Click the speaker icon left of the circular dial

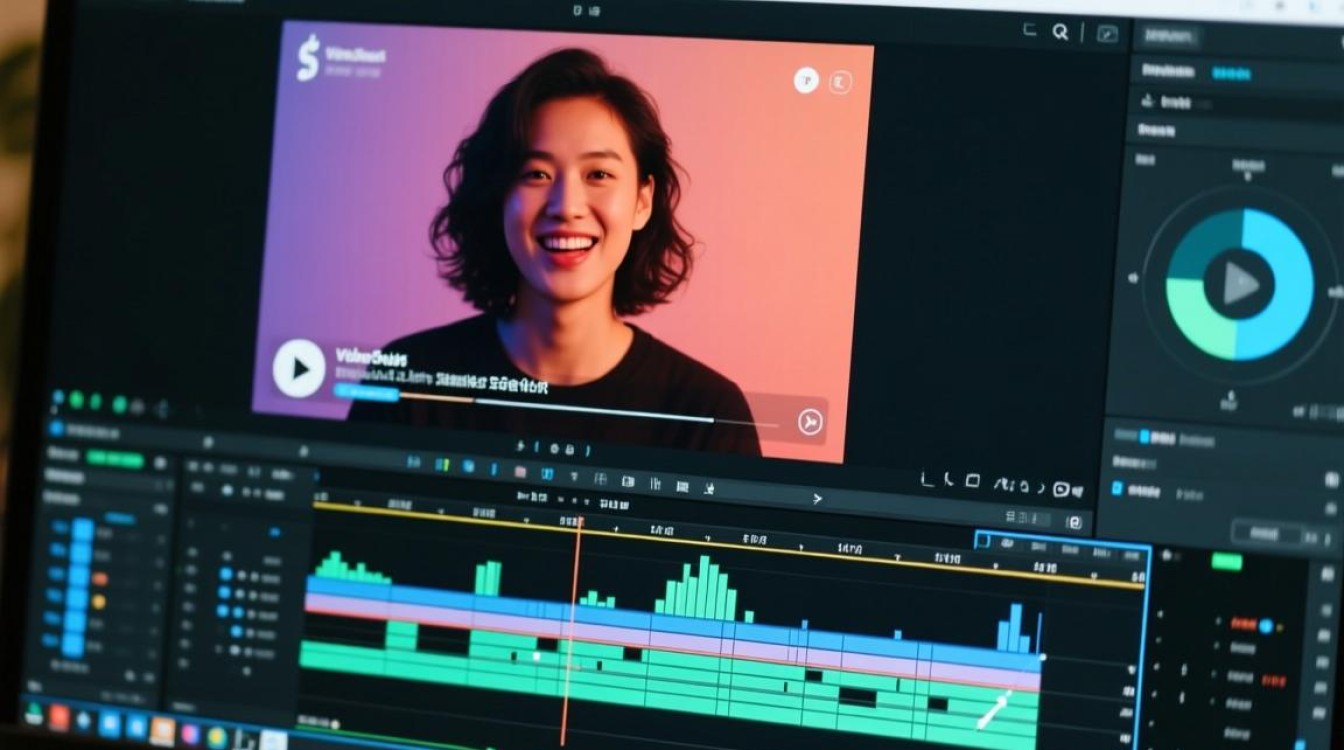pyautogui.click(x=1134, y=279)
